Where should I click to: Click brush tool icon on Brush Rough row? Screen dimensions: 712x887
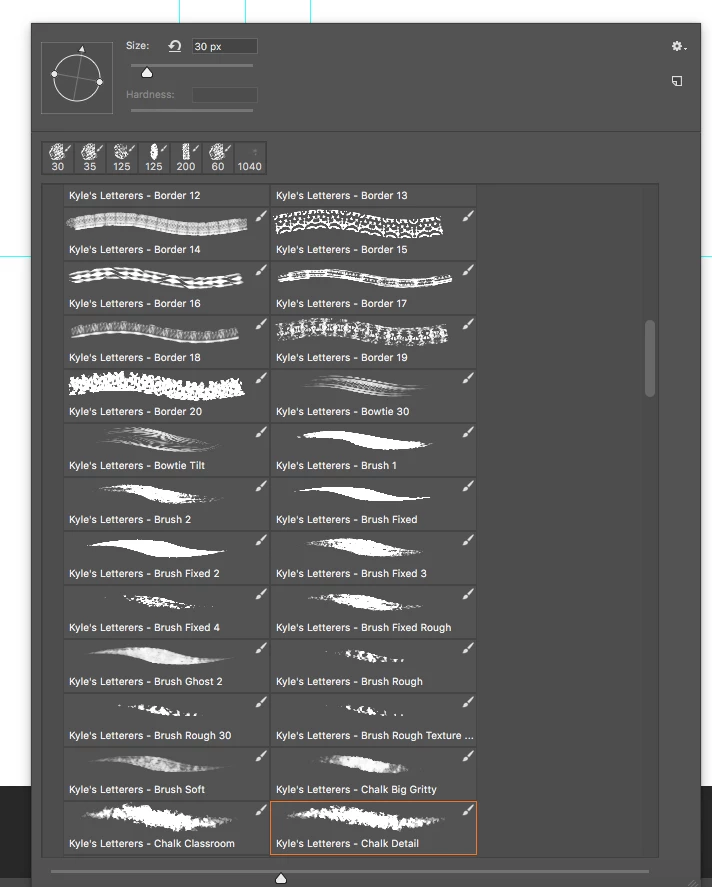(x=468, y=648)
